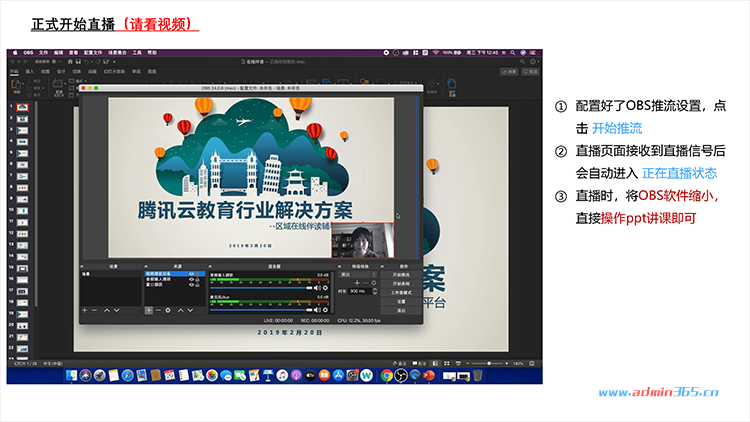This screenshot has height=422, width=750.
Task: Click the Trash icon in the Dock
Action: (477, 376)
